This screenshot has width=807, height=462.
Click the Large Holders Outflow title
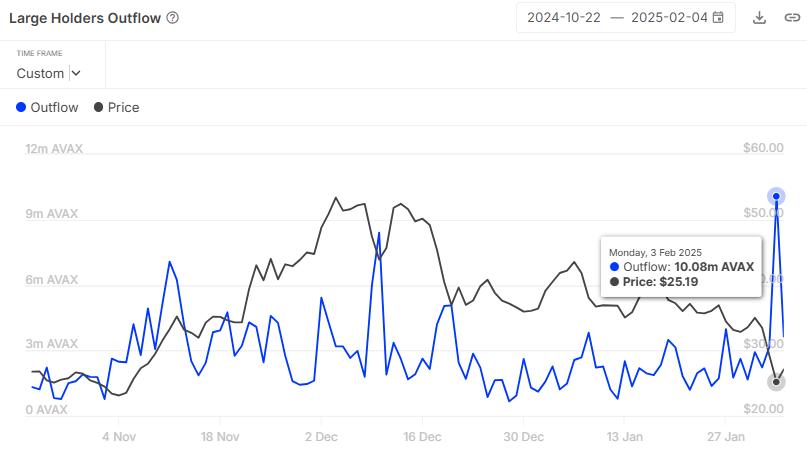[85, 18]
